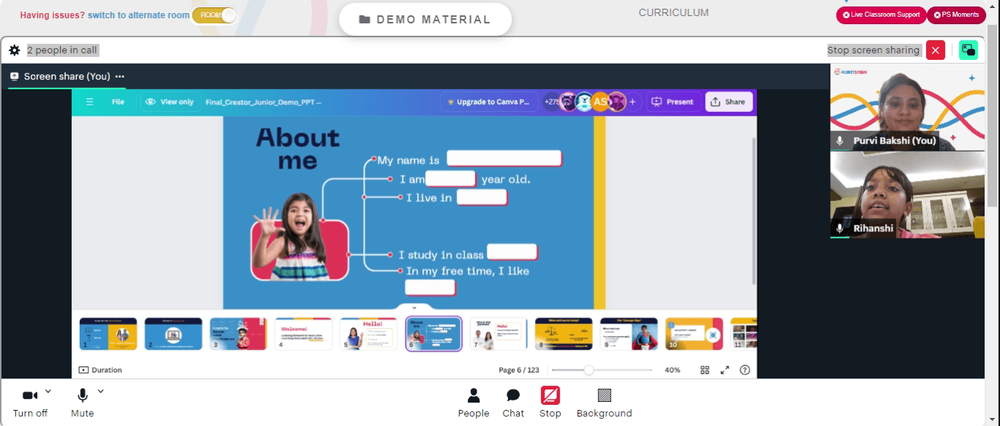Click '2 people in call' text
Image resolution: width=1000 pixels, height=426 pixels.
click(x=62, y=50)
